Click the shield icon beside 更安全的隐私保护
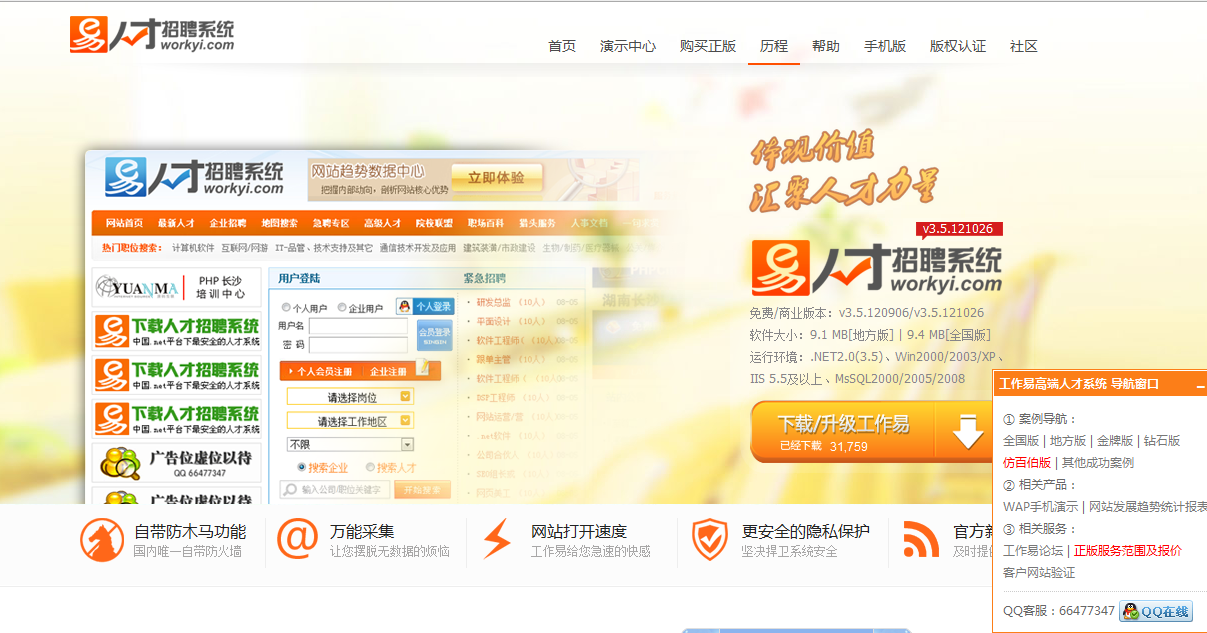The image size is (1207, 633). click(x=709, y=540)
